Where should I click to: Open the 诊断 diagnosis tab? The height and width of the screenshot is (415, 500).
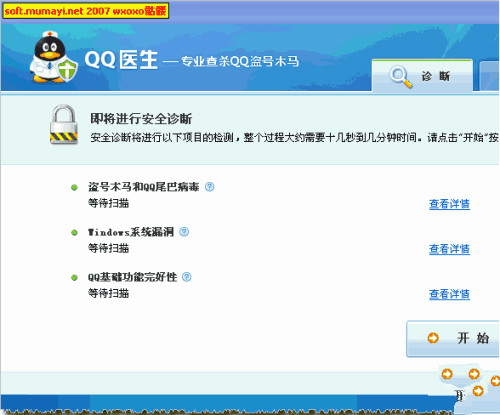422,75
